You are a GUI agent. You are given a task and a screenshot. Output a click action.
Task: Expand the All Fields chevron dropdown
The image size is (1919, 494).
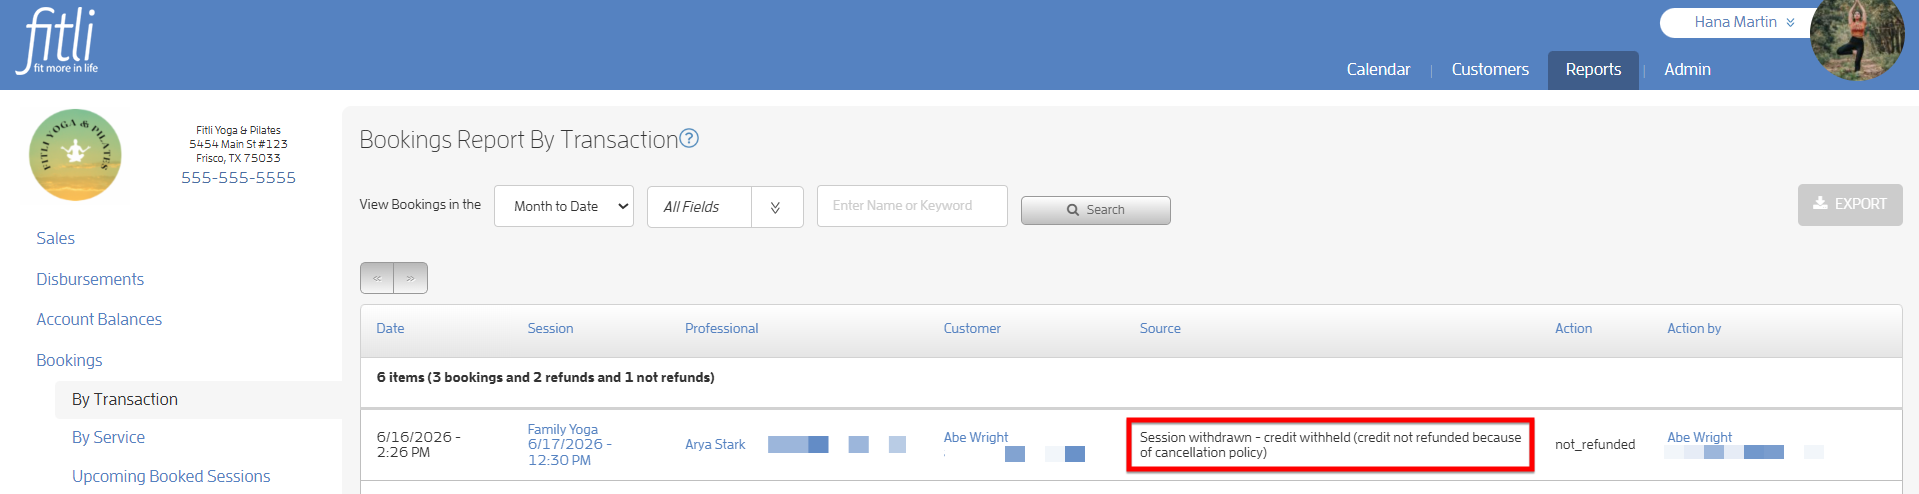[x=776, y=207]
